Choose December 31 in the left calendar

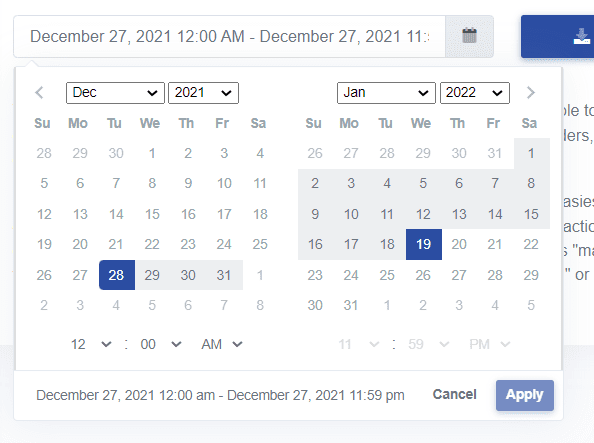[x=224, y=275]
